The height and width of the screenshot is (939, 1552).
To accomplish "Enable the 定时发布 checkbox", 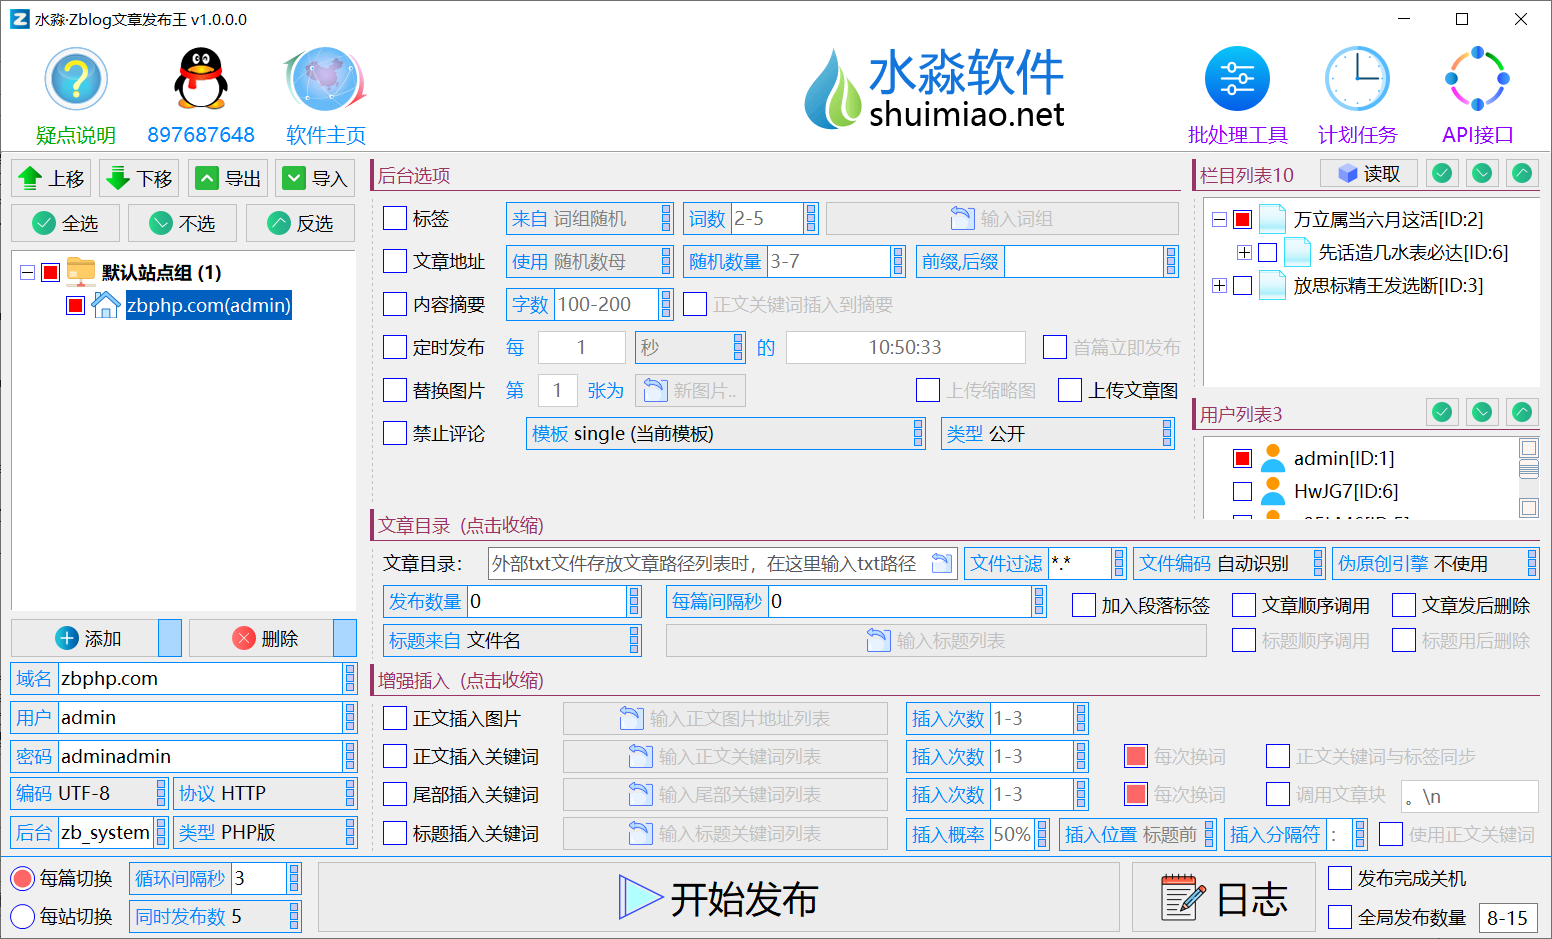I will click(x=395, y=347).
